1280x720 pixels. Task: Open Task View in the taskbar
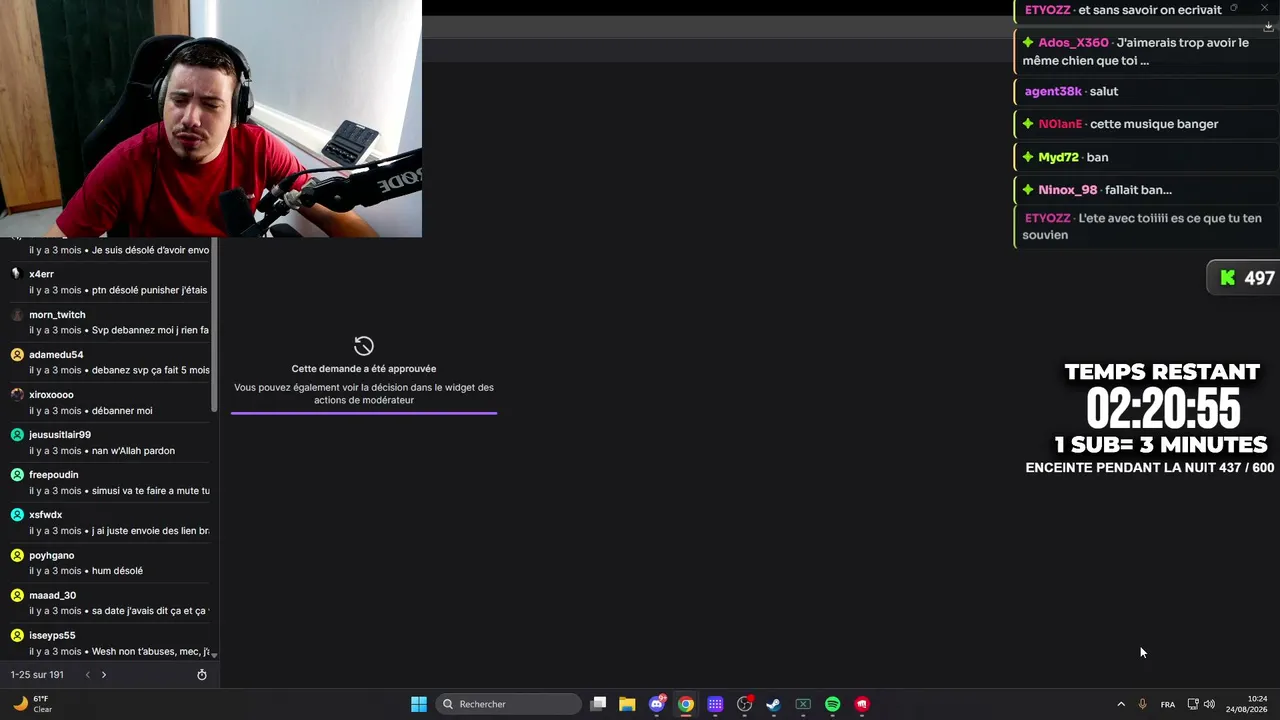pos(598,704)
